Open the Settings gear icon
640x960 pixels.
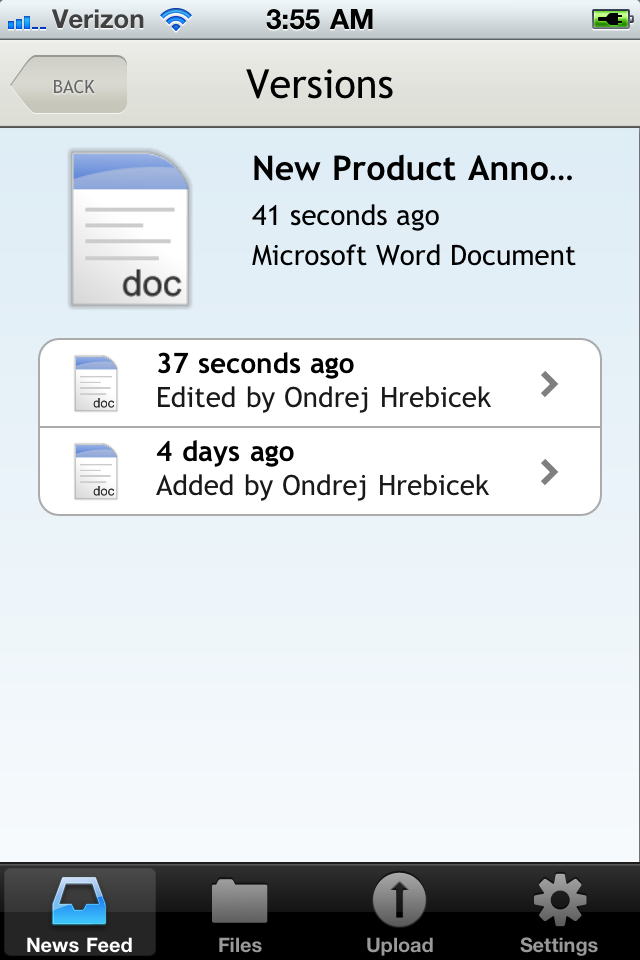[559, 903]
